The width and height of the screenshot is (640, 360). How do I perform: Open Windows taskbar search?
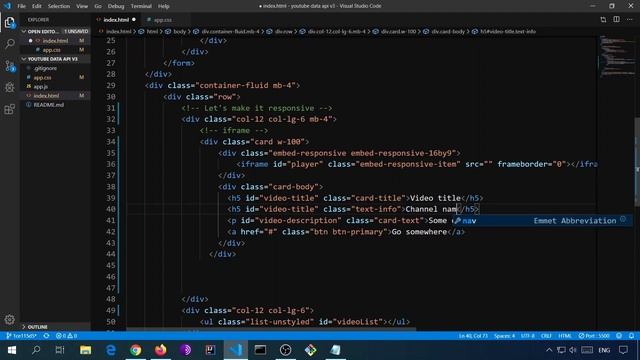pos(36,350)
